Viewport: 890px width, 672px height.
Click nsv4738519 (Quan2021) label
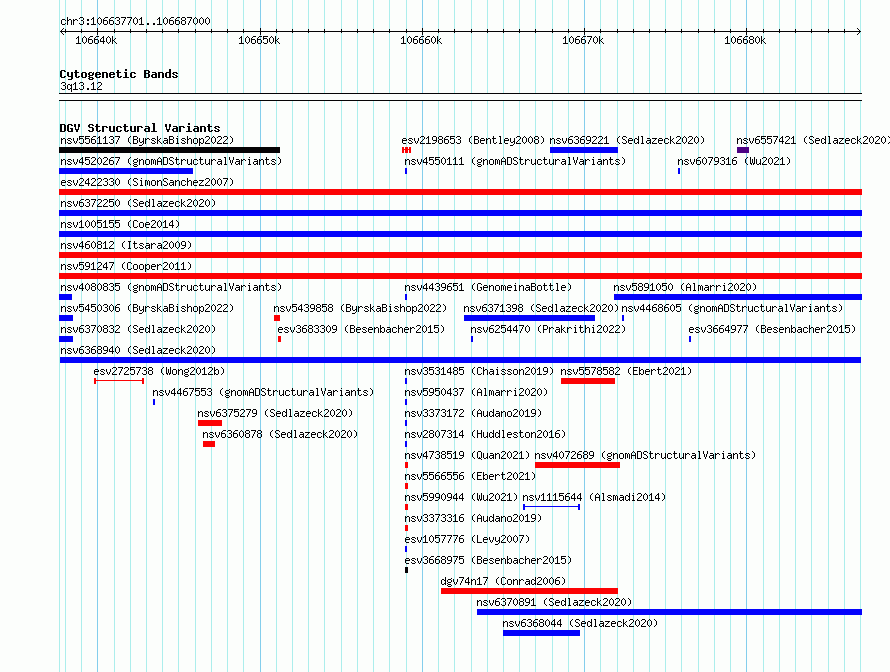(467, 455)
